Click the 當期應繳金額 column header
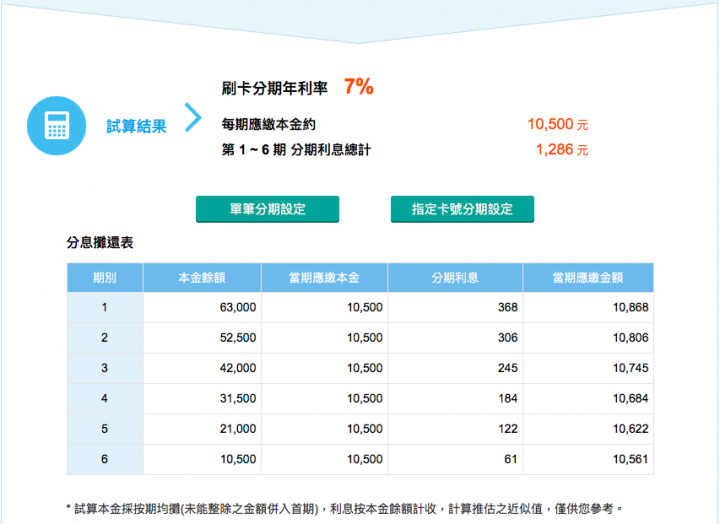The width and height of the screenshot is (720, 524). (x=588, y=277)
